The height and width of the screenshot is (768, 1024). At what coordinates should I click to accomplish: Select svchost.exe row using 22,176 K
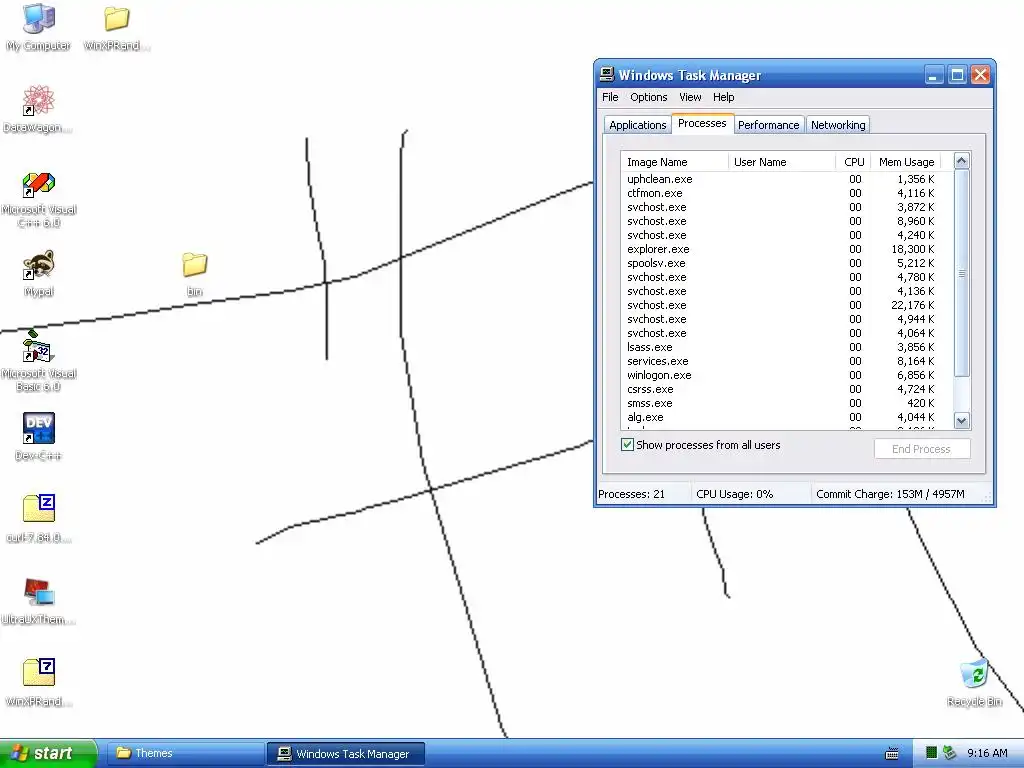(x=786, y=305)
